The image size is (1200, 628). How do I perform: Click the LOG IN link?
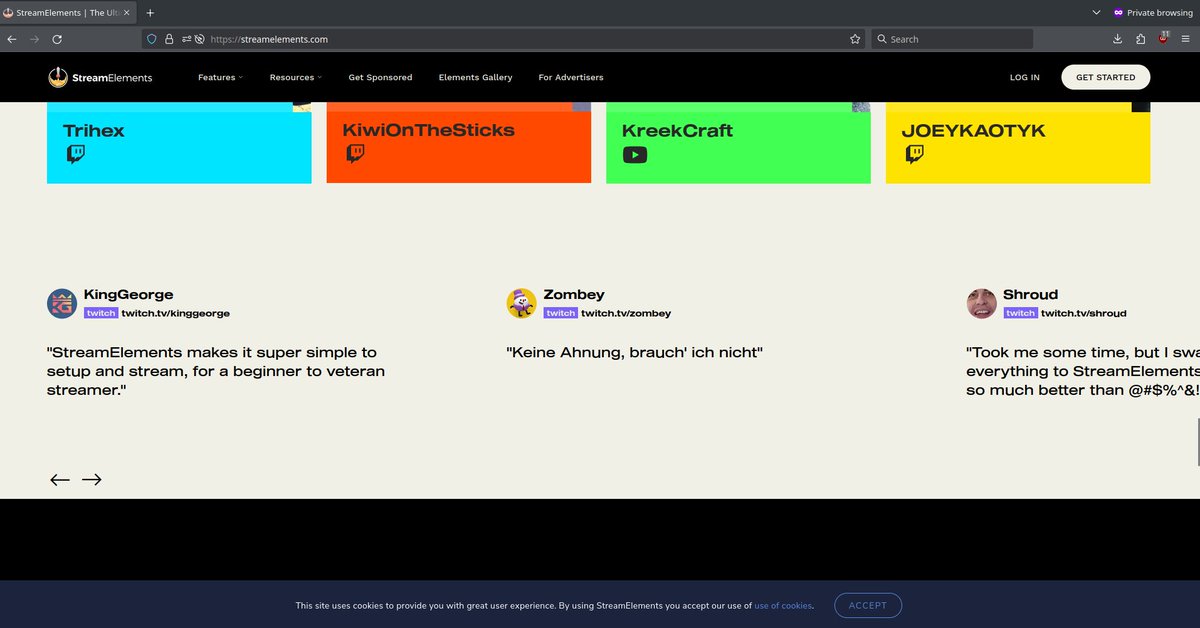coord(1024,77)
